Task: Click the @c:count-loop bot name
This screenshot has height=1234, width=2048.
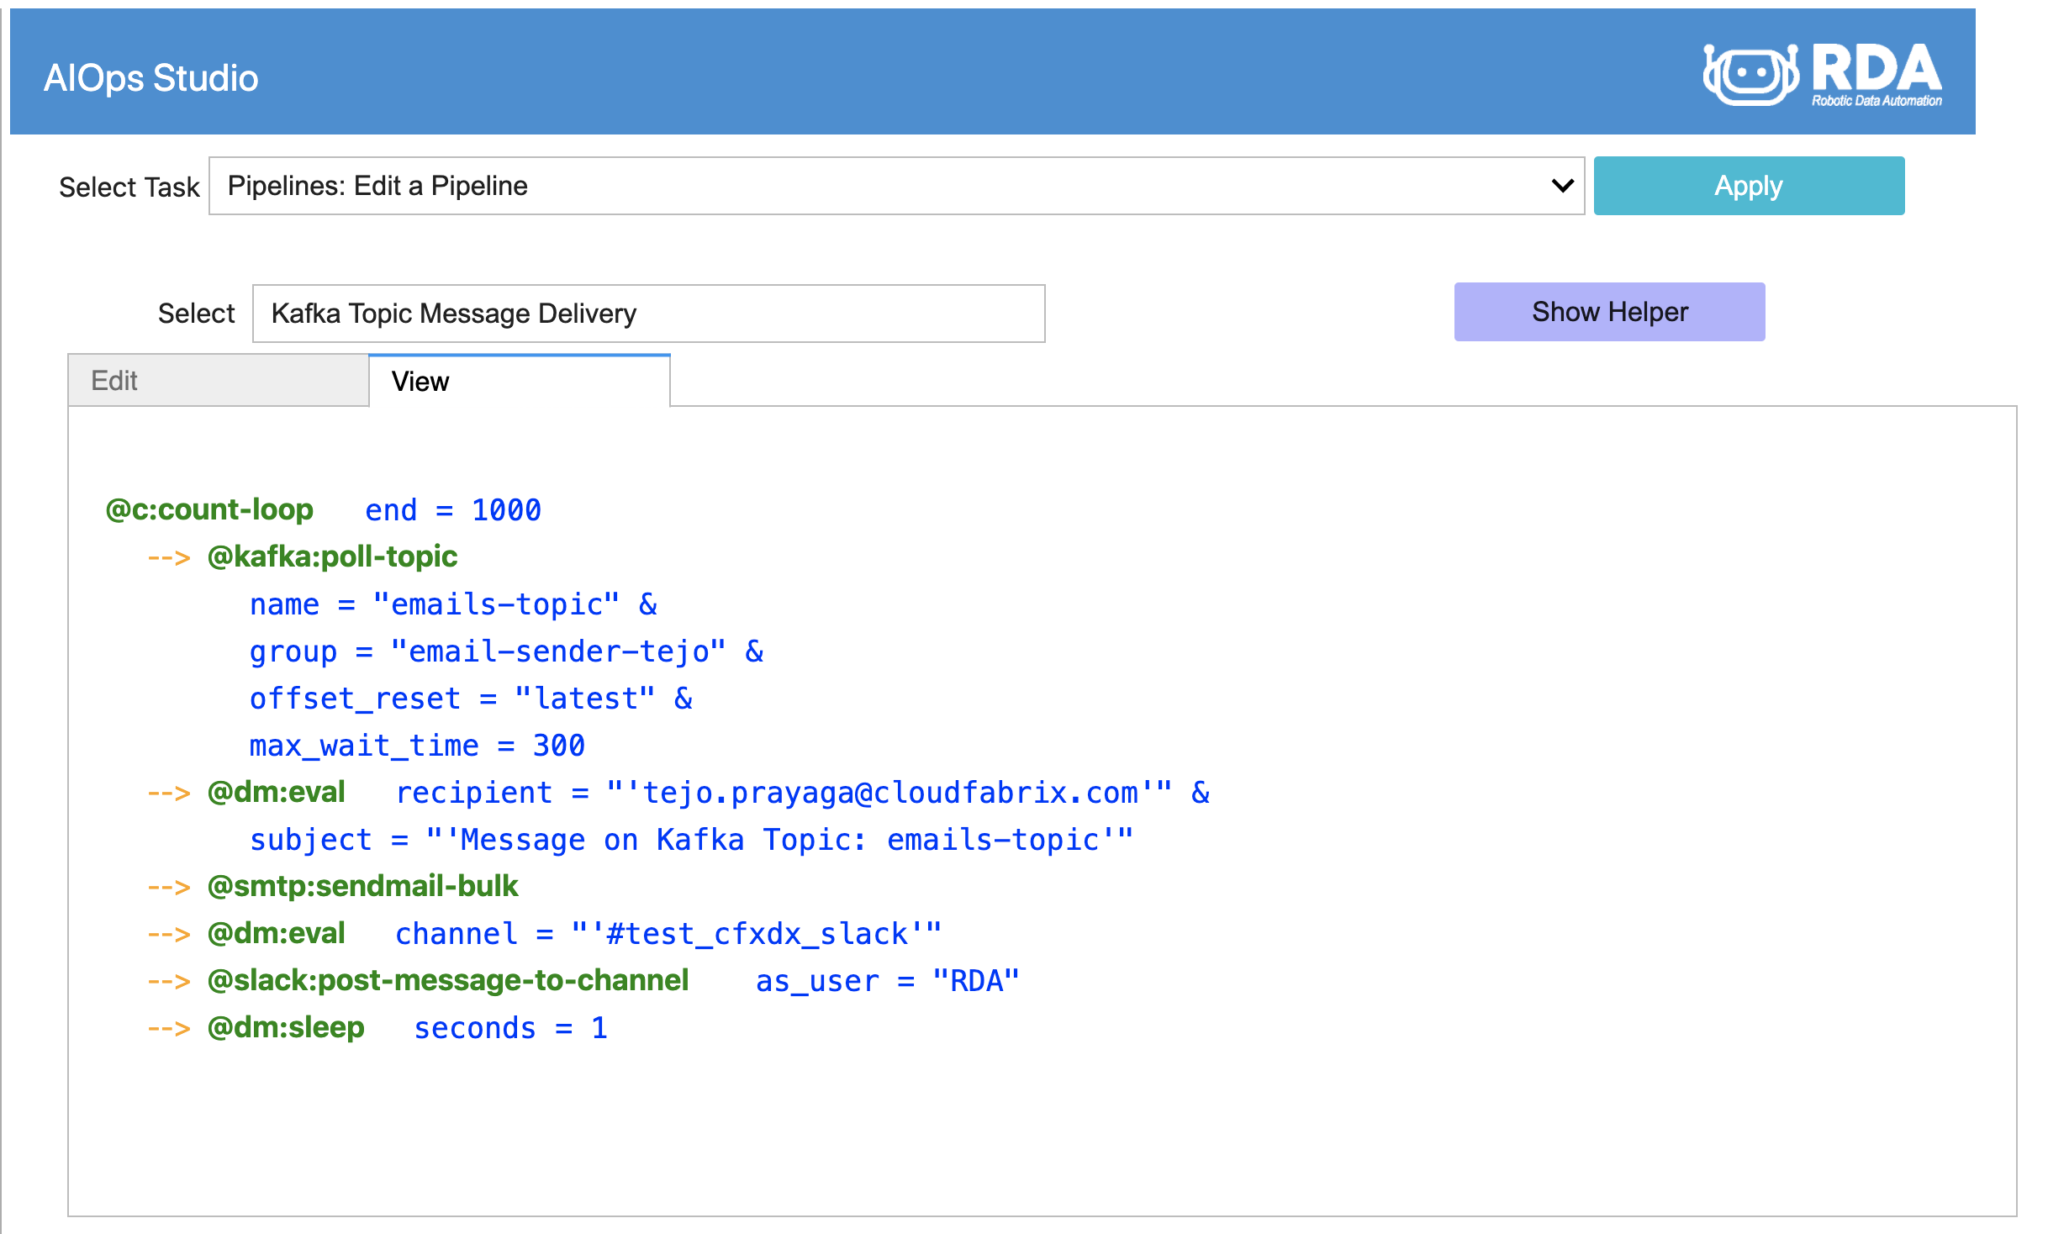Action: coord(209,509)
